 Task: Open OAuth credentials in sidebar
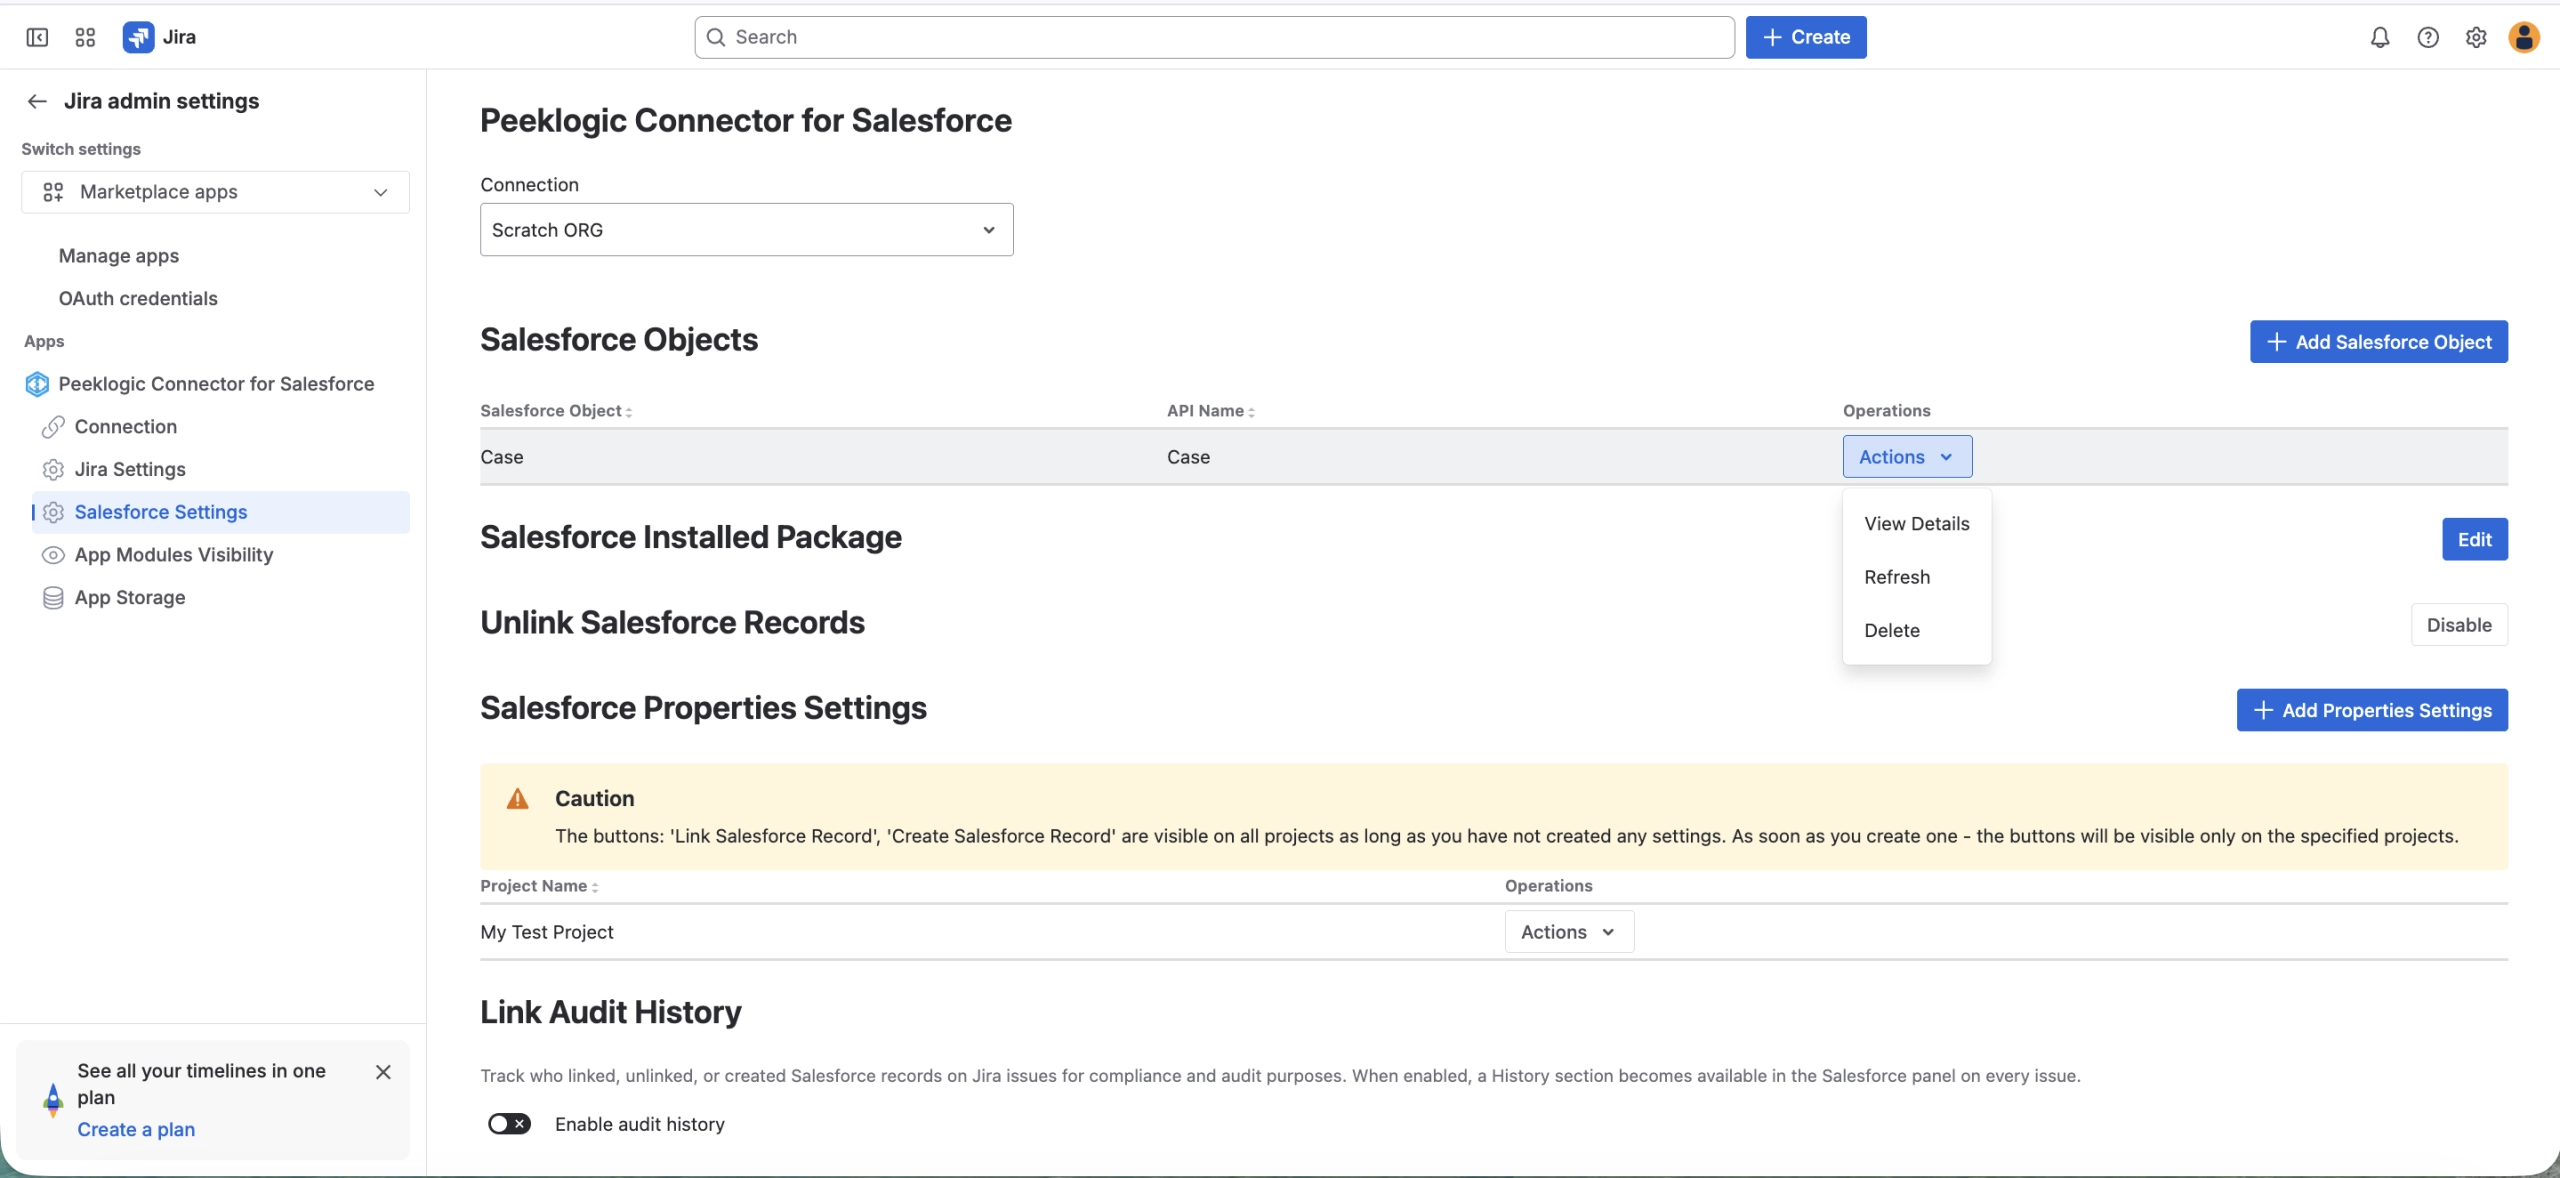pos(138,299)
